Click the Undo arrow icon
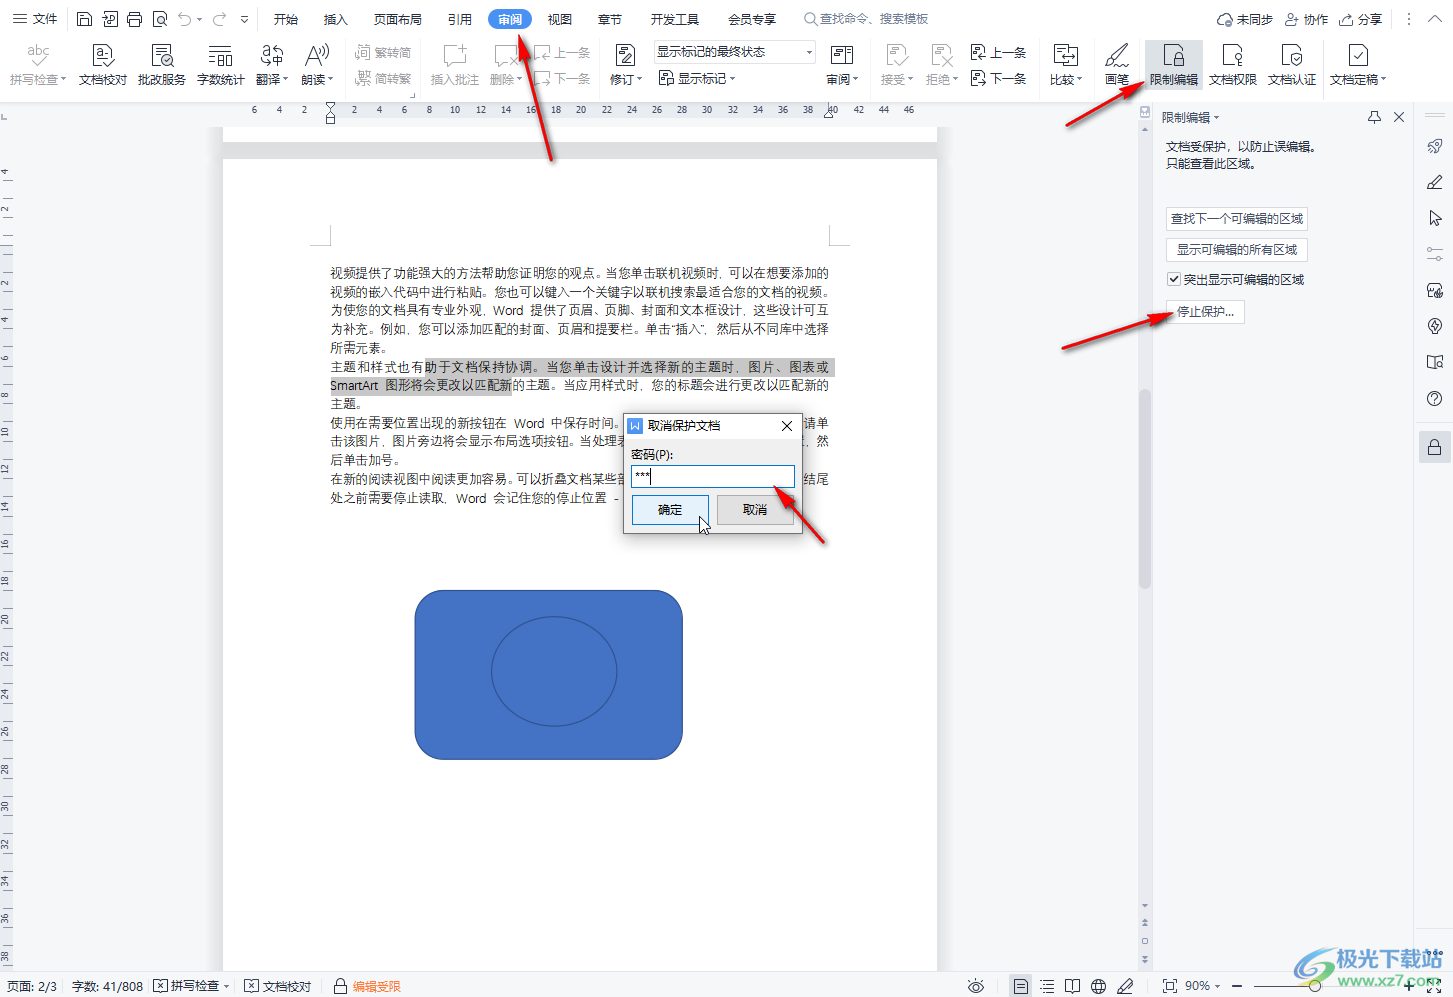 click(x=185, y=19)
